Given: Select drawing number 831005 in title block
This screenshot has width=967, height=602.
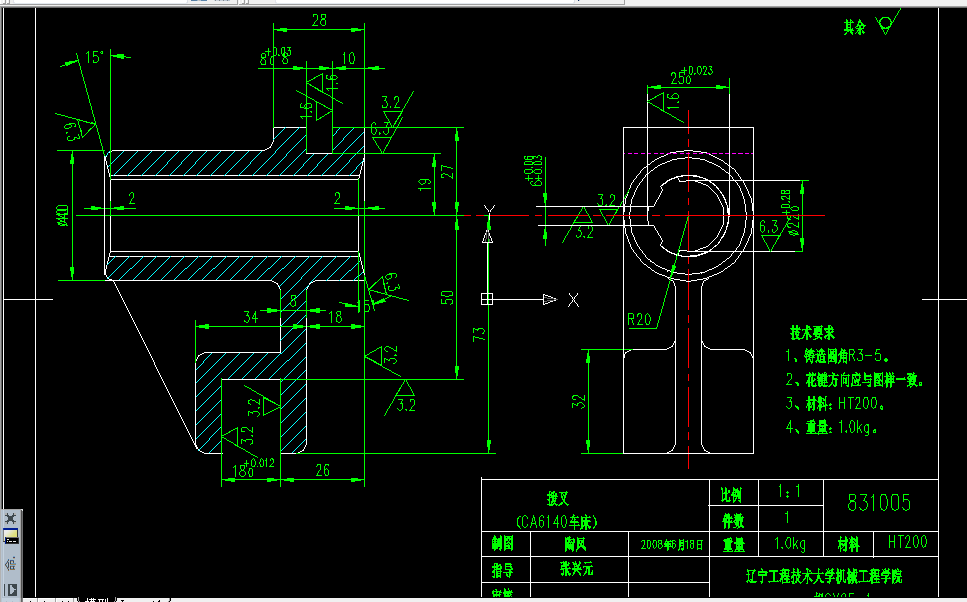Looking at the screenshot, I should pos(879,503).
